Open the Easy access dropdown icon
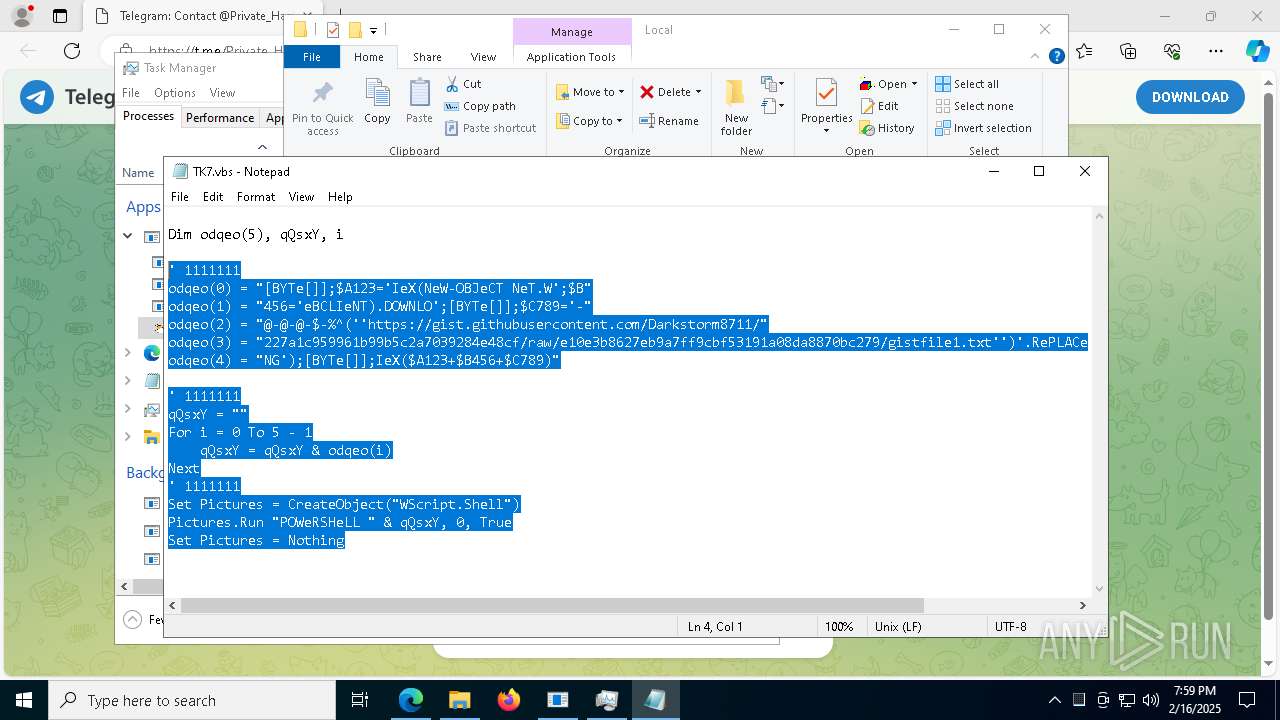The width and height of the screenshot is (1280, 720). click(772, 105)
